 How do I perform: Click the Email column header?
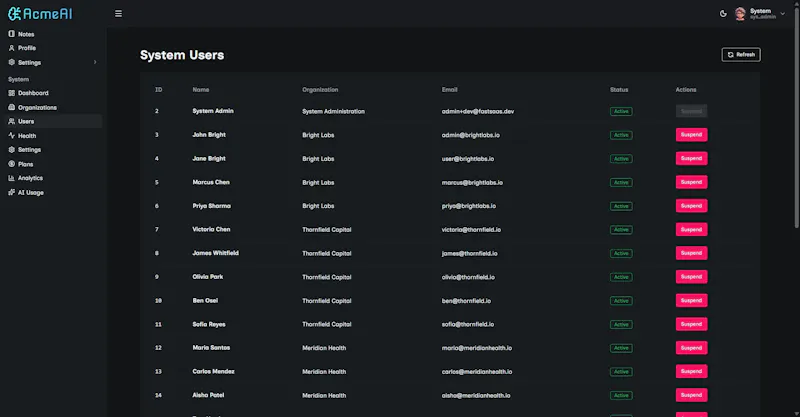[449, 90]
